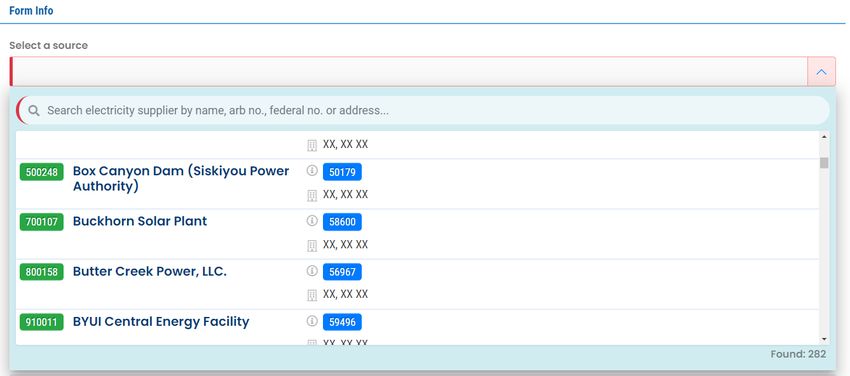The width and height of the screenshot is (850, 376).
Task: Click blue federal number badge 50179
Action: click(342, 172)
